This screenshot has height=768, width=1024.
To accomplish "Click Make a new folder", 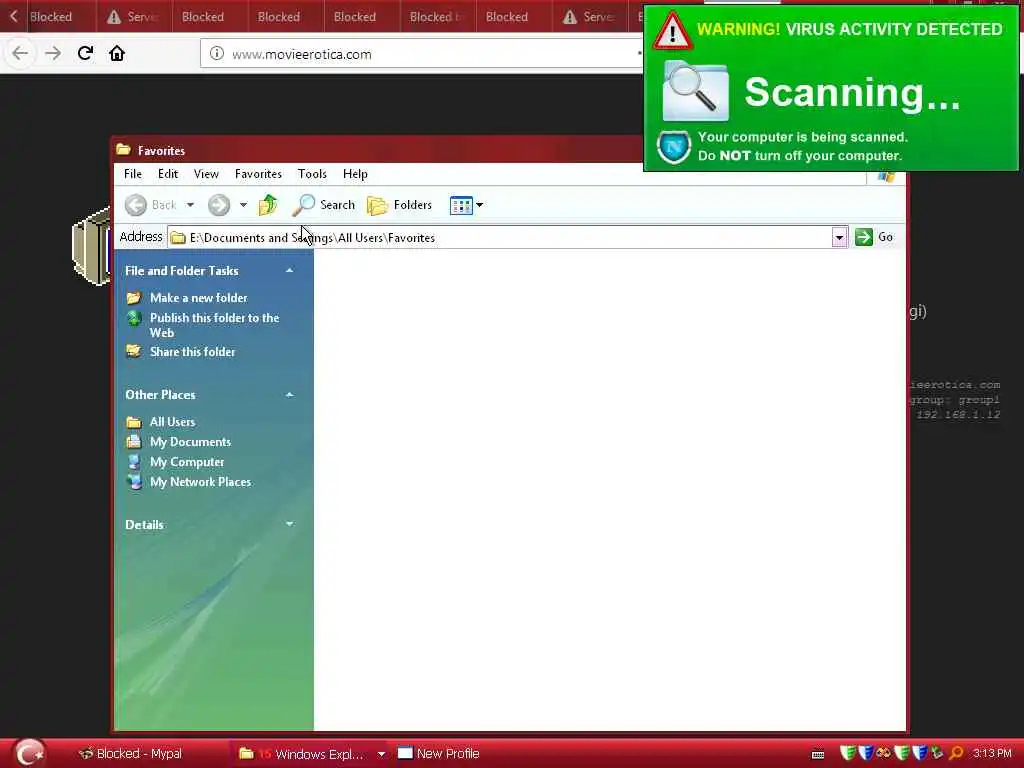I will pyautogui.click(x=199, y=298).
